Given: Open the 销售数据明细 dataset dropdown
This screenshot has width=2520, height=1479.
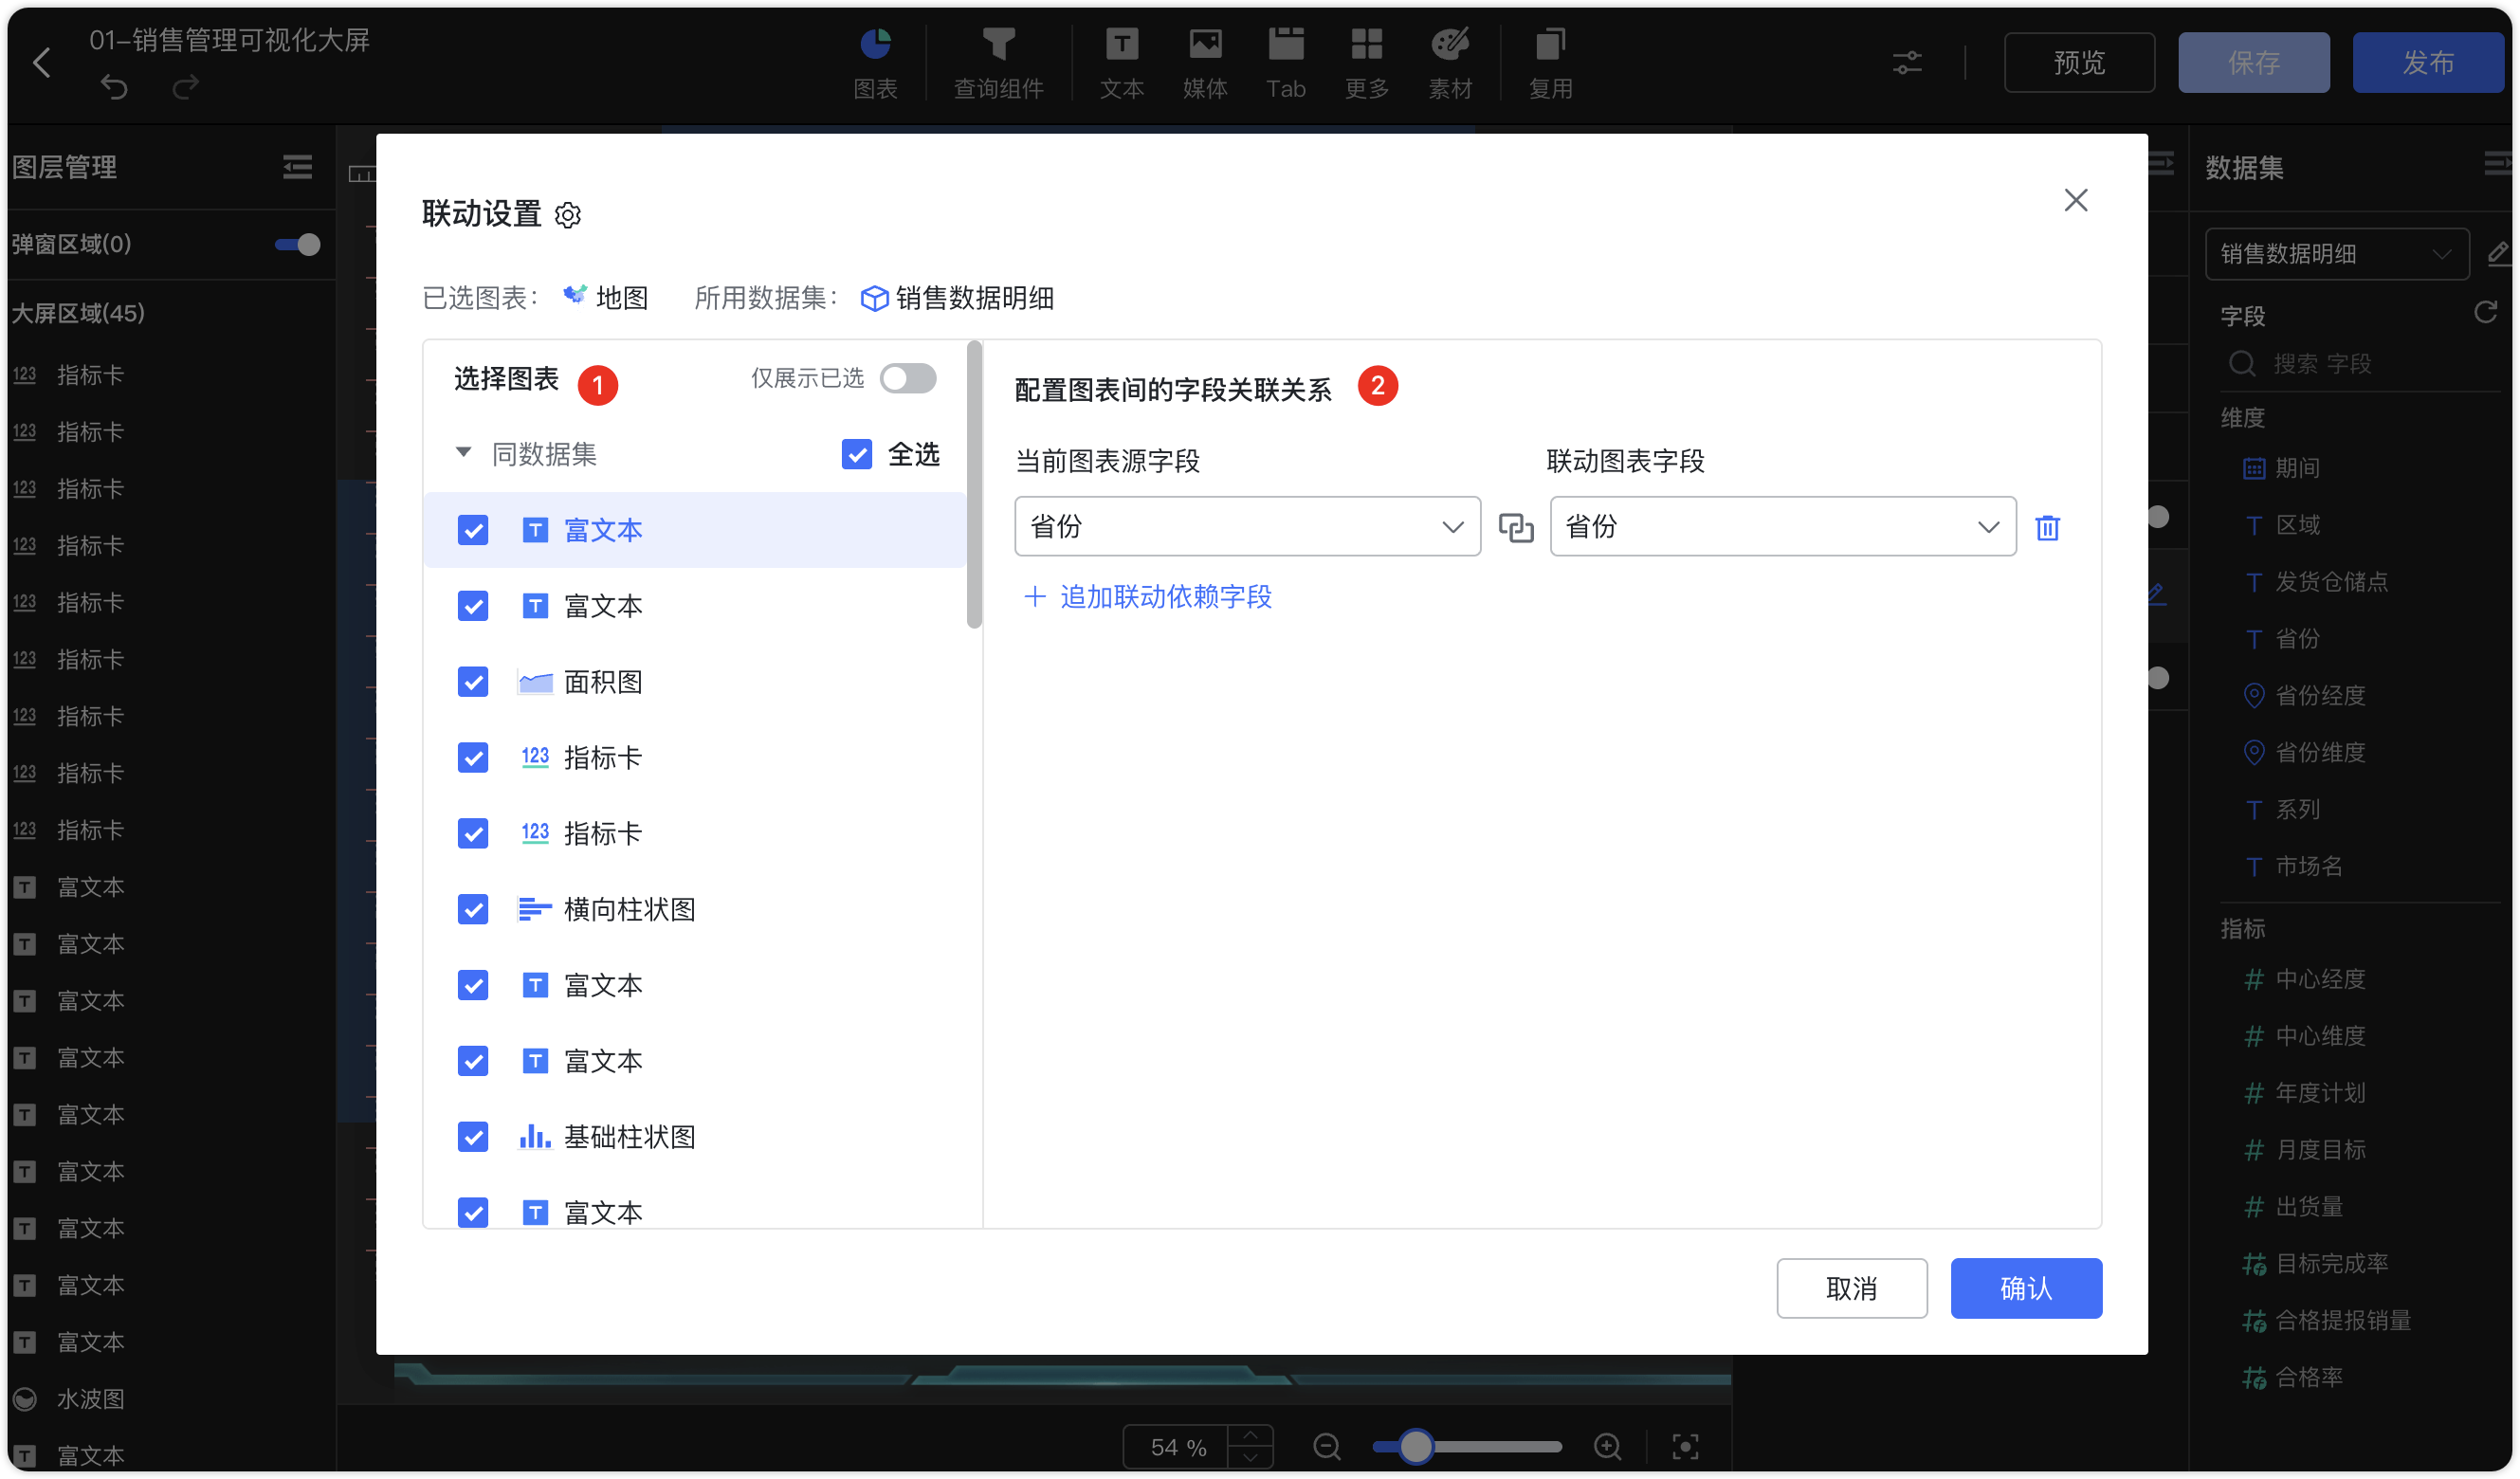Looking at the screenshot, I should coord(2336,254).
